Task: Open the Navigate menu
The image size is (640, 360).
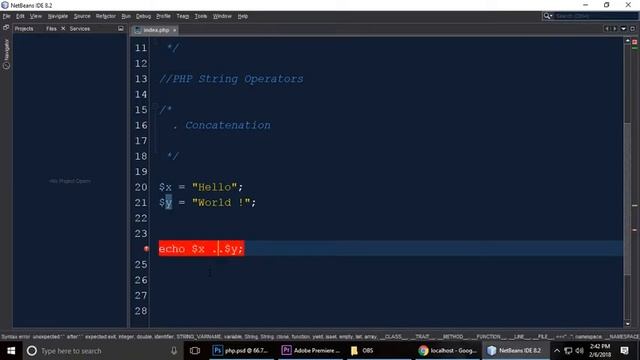Action: 58,16
